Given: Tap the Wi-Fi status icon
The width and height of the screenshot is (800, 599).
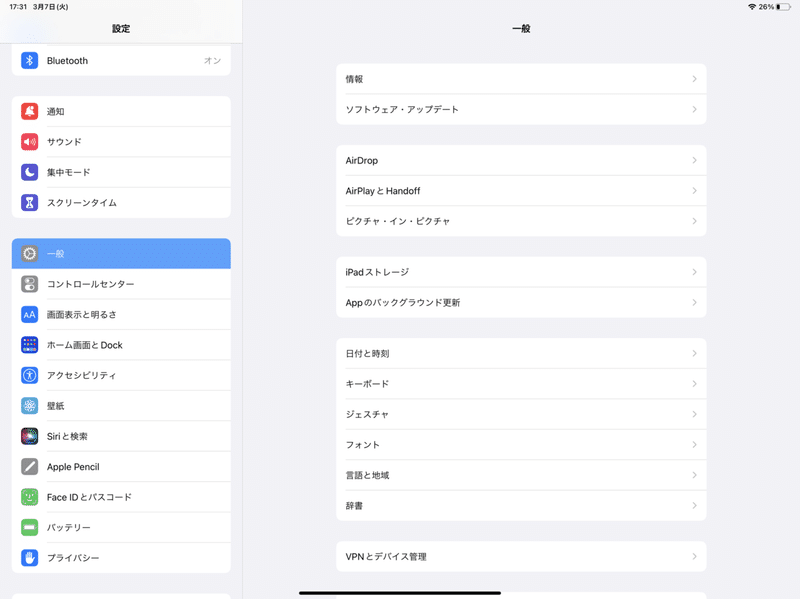Looking at the screenshot, I should (752, 7).
